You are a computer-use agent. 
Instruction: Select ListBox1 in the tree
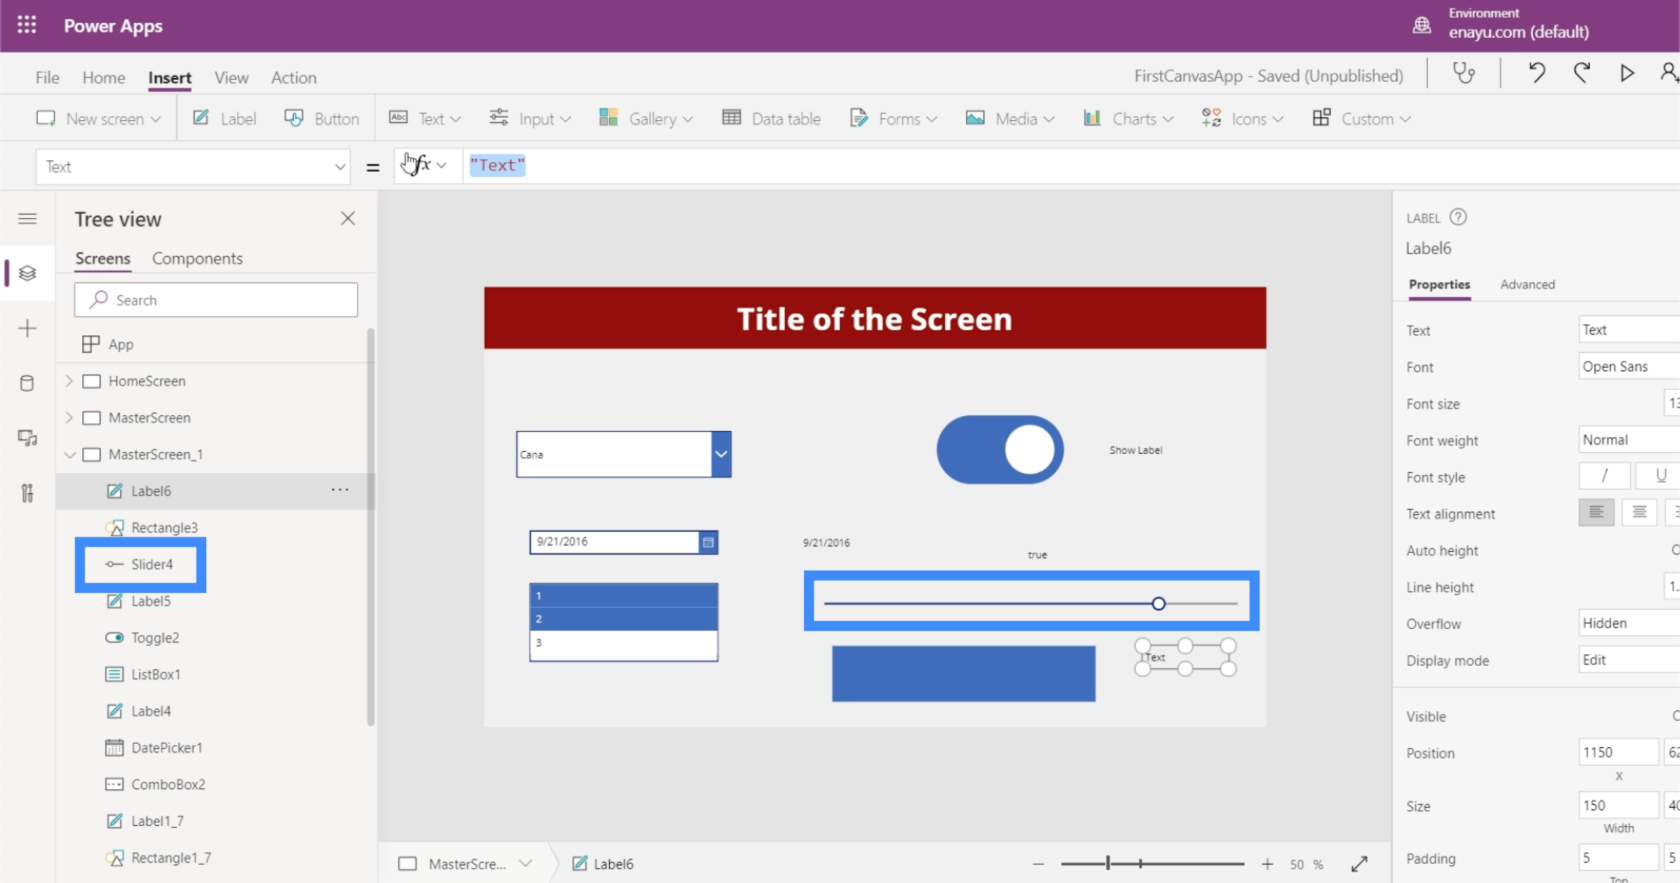pyautogui.click(x=156, y=674)
